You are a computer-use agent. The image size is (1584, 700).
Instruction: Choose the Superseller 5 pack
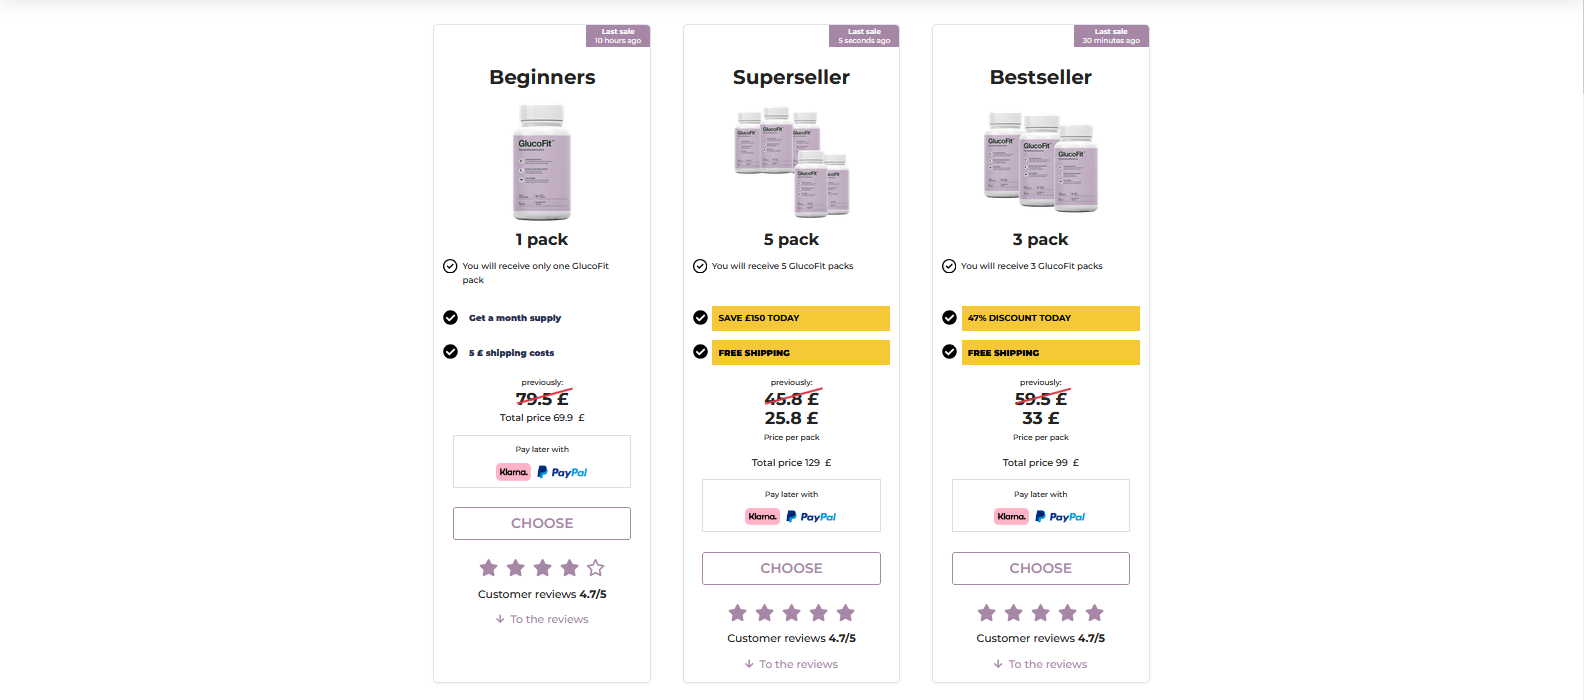[791, 568]
